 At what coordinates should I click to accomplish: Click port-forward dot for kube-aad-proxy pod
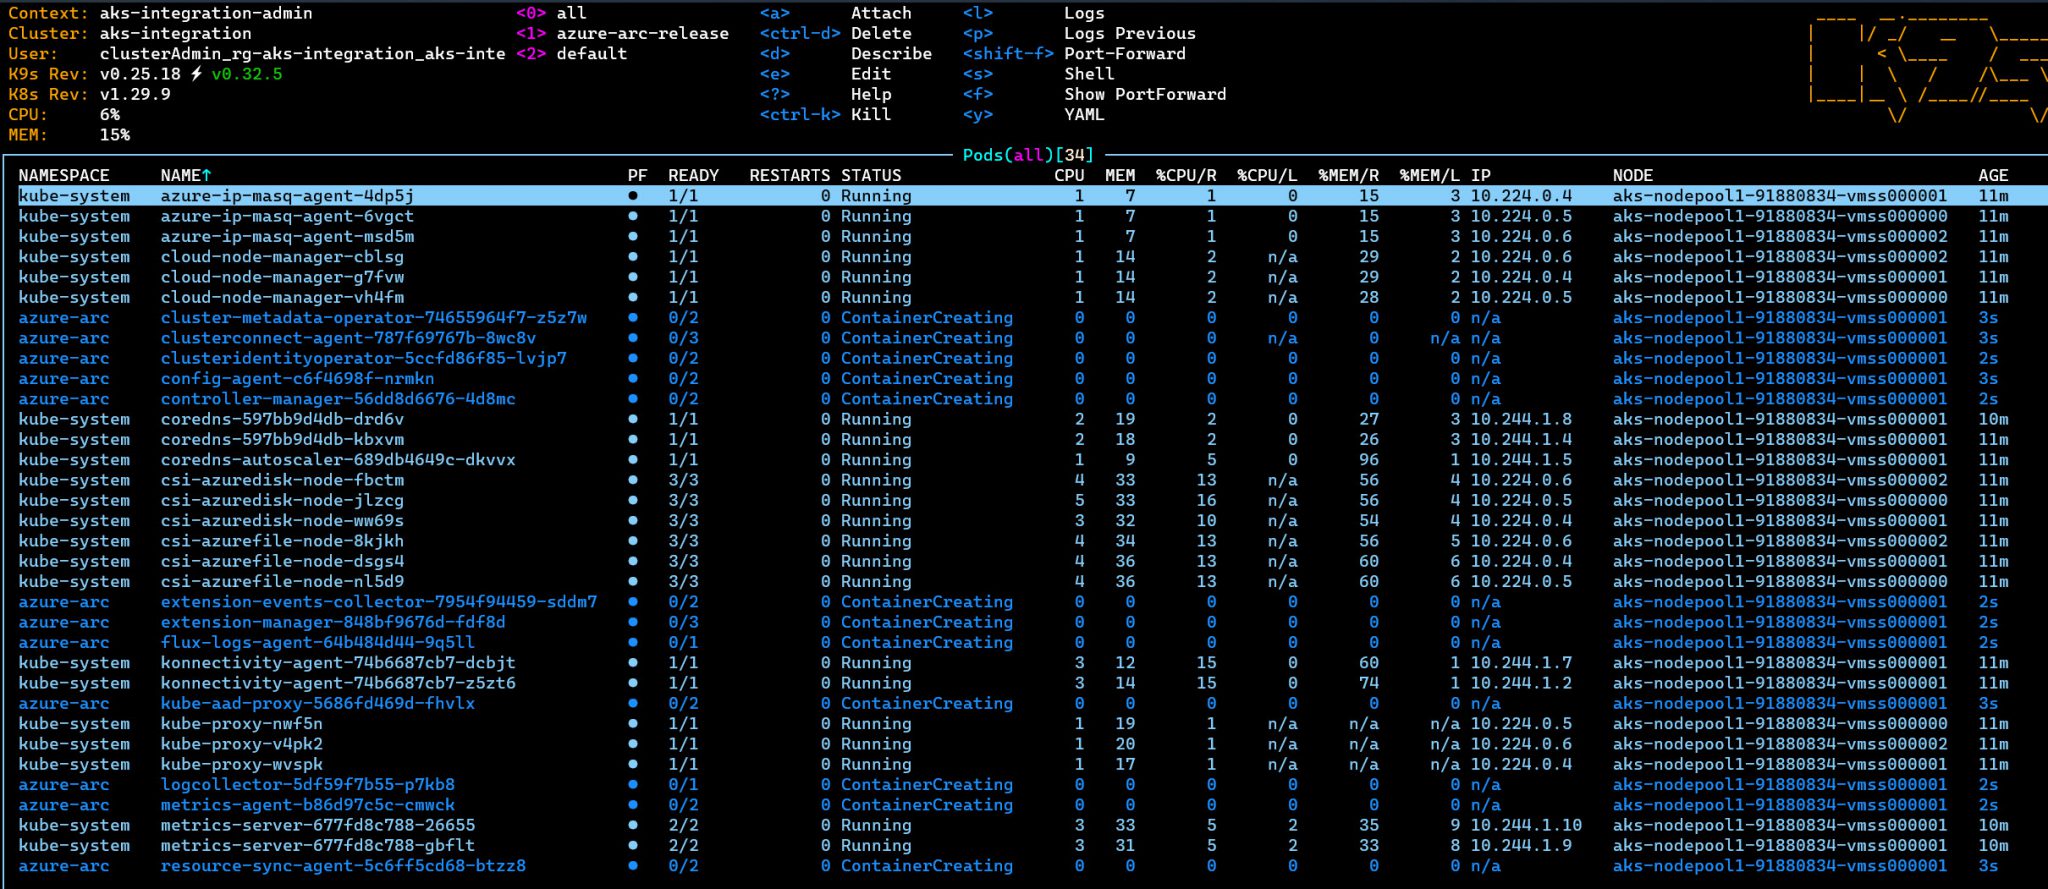point(633,703)
